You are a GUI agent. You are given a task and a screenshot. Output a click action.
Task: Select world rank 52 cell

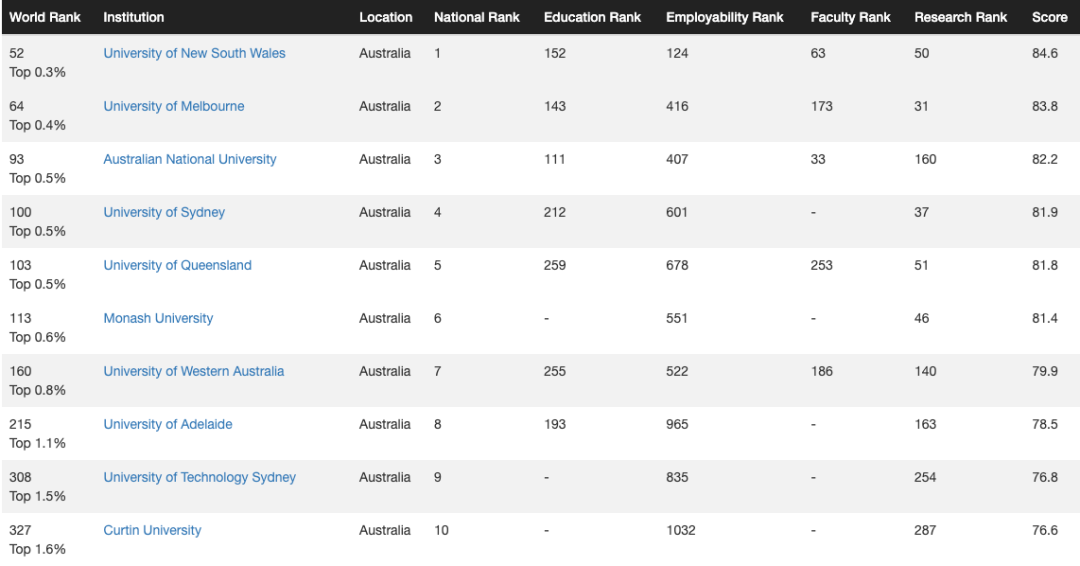(x=17, y=53)
